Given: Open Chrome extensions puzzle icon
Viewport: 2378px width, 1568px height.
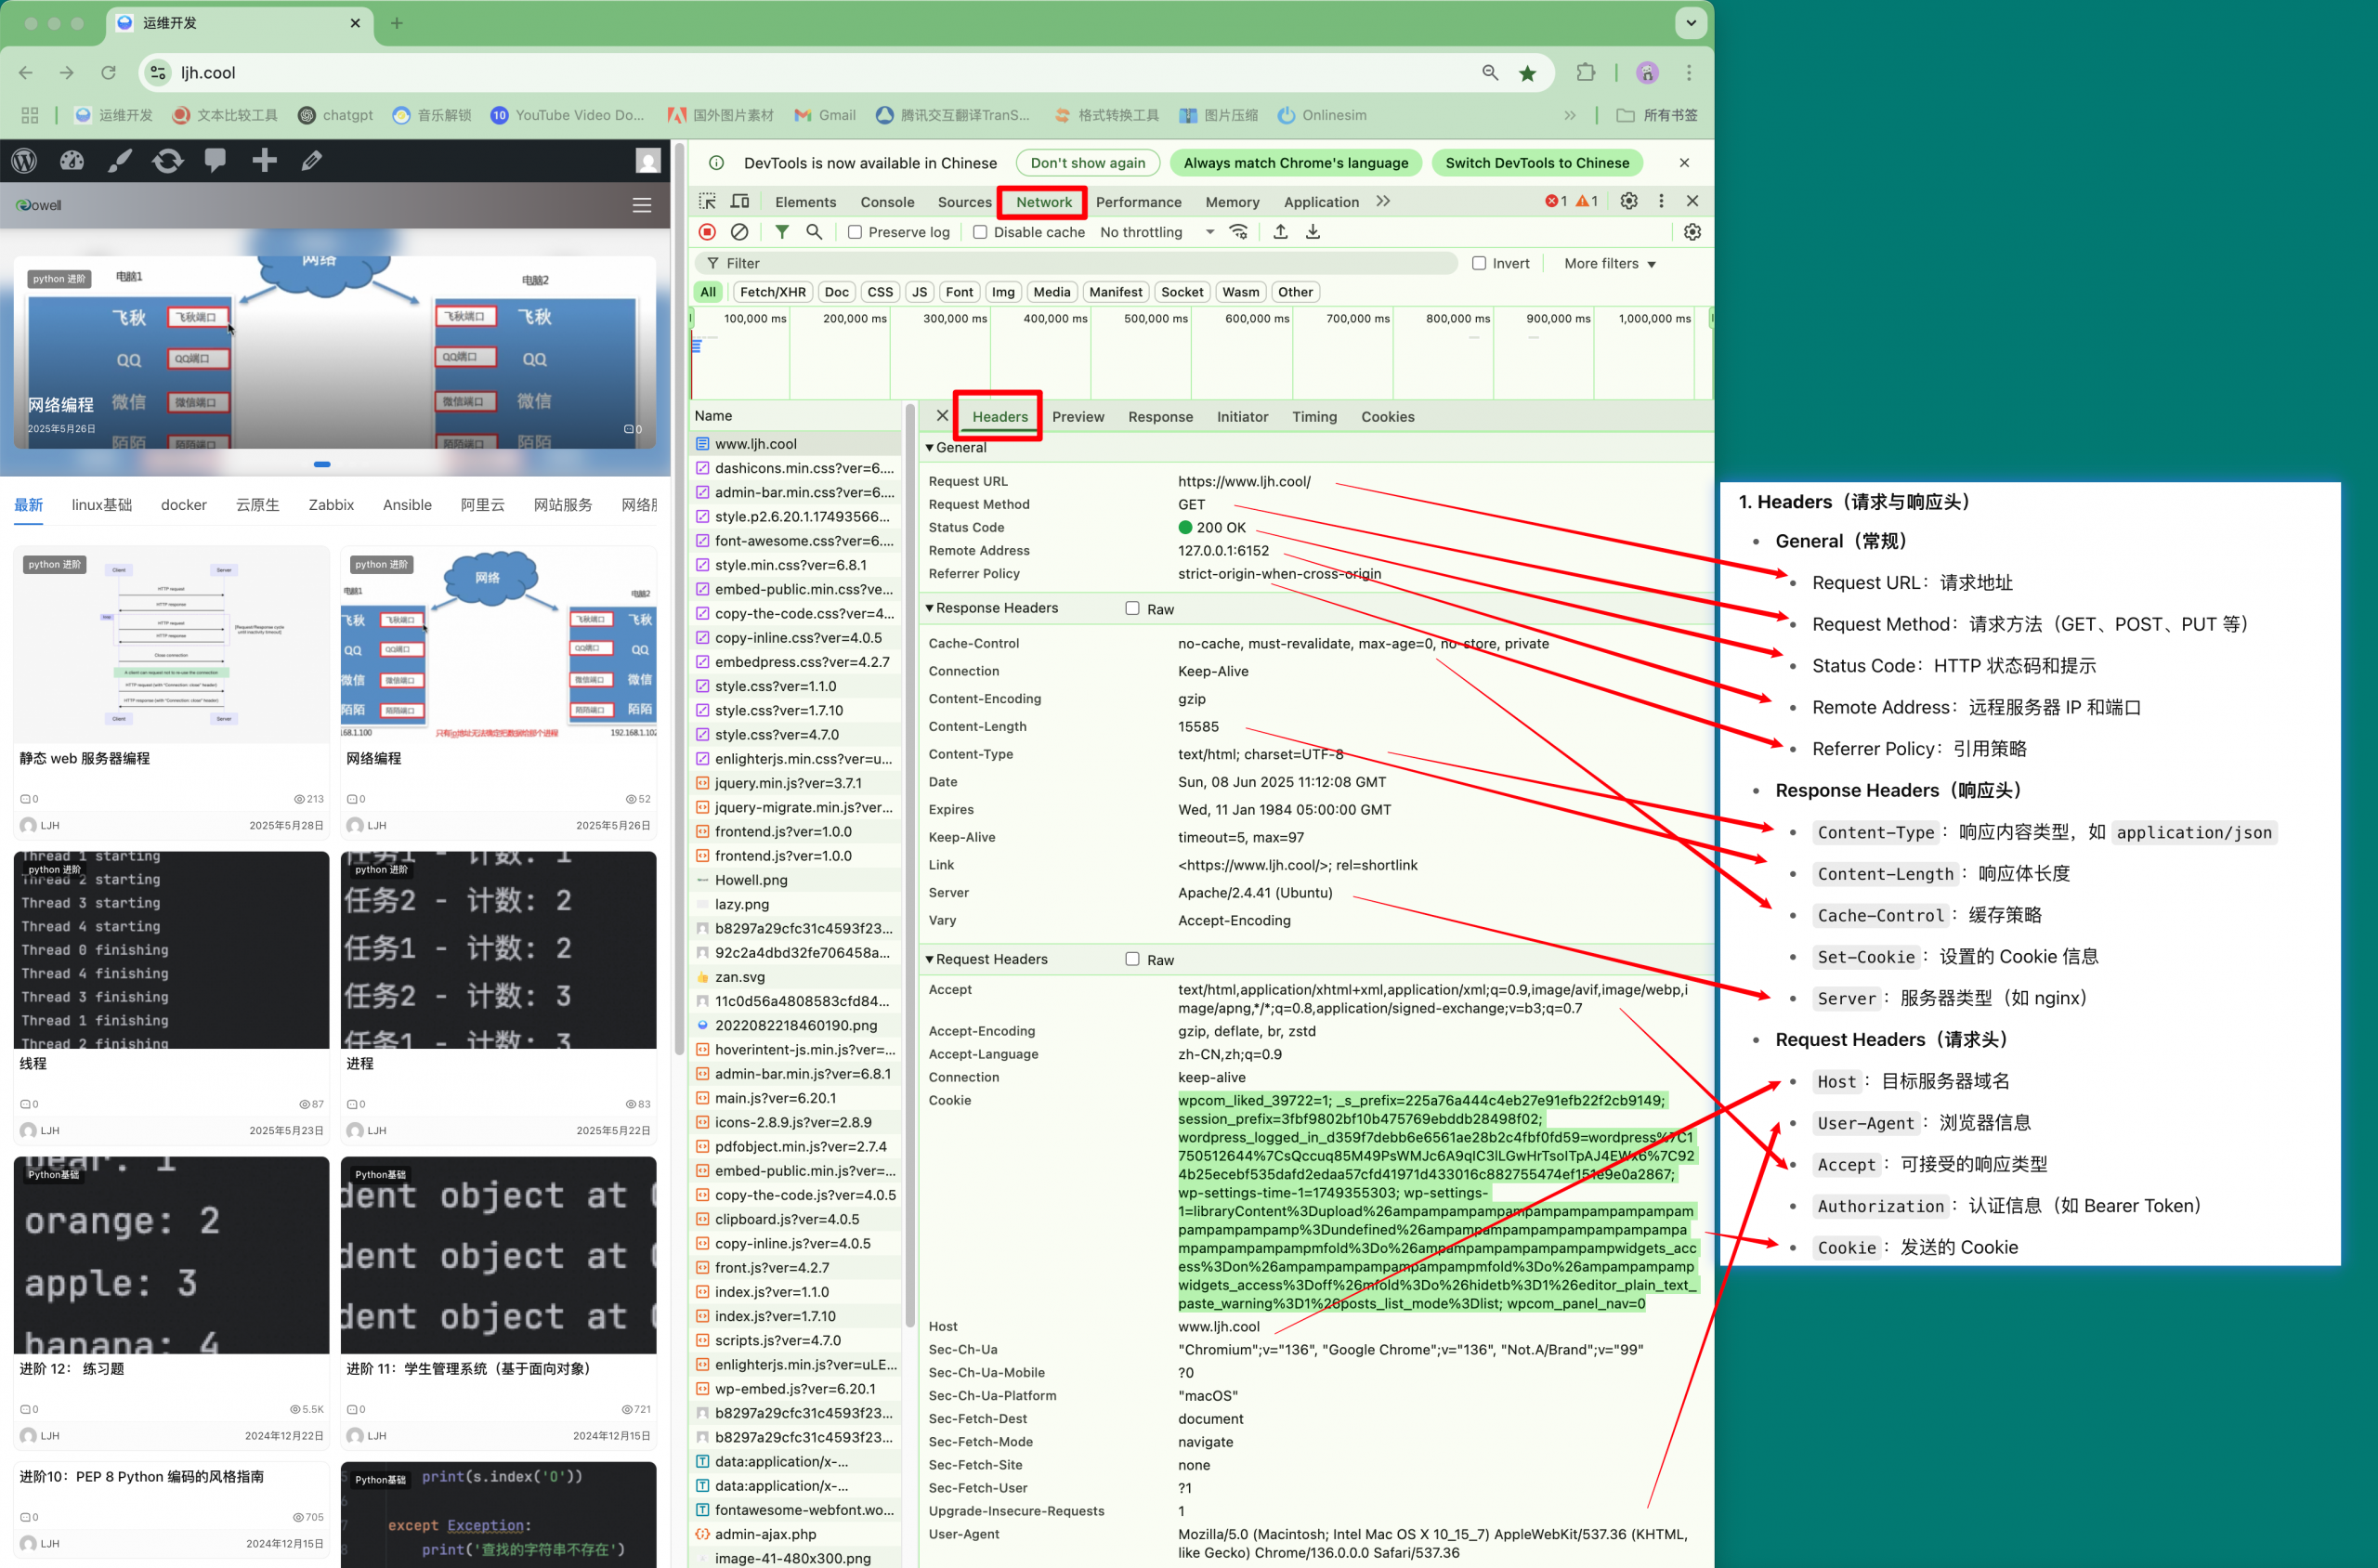Looking at the screenshot, I should click(x=1586, y=72).
